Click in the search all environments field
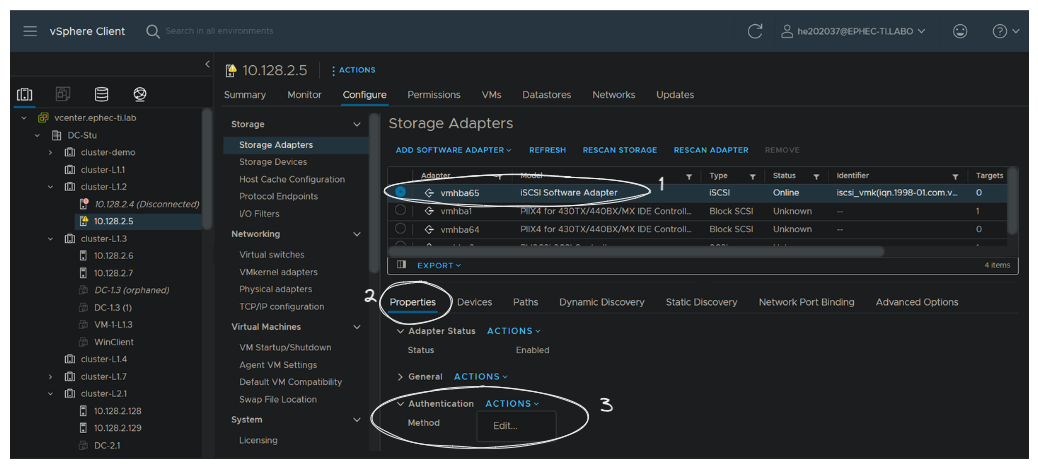Screen dimensions: 1038x469 [x=220, y=31]
